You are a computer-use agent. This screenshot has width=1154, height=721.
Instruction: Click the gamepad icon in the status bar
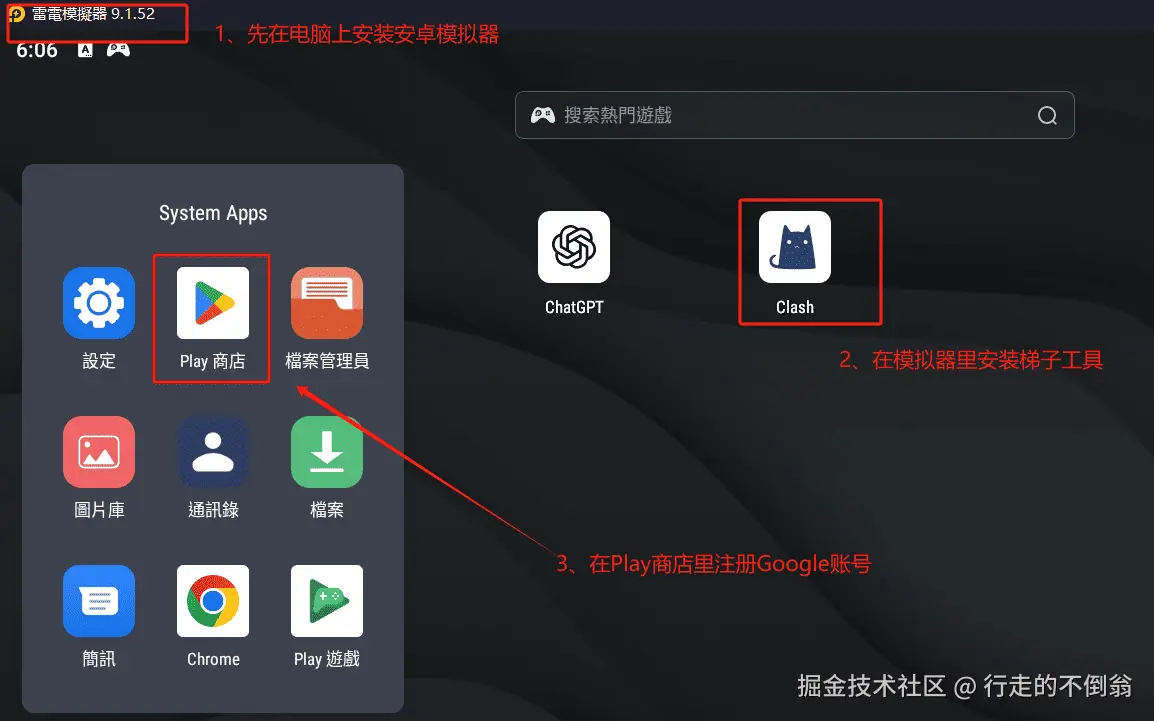pyautogui.click(x=119, y=50)
